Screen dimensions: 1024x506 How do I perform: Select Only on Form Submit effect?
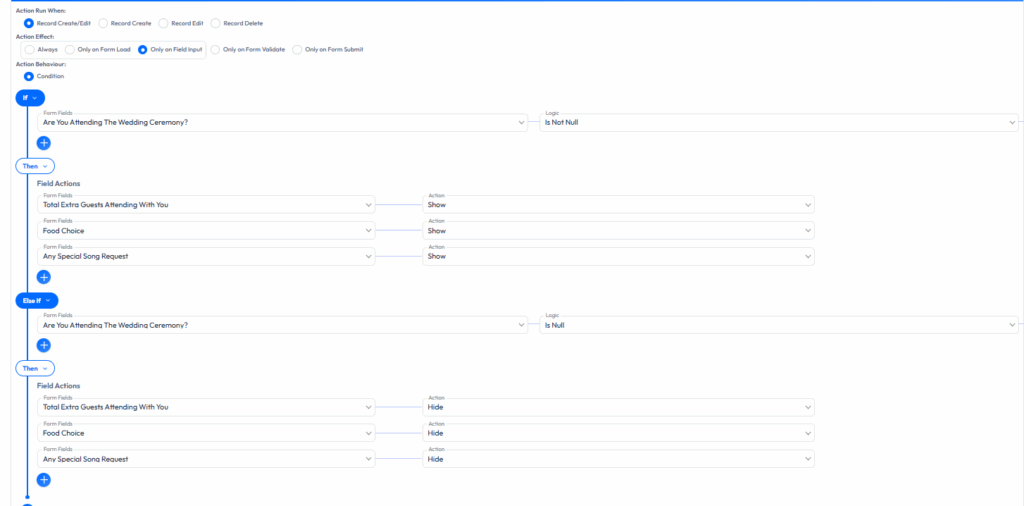click(x=297, y=50)
